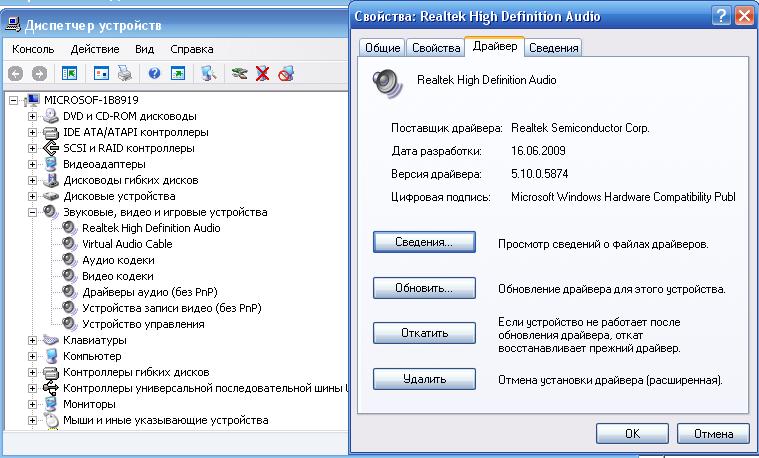The image size is (759, 458).
Task: Click the Back arrow toolbar icon
Action: click(15, 74)
